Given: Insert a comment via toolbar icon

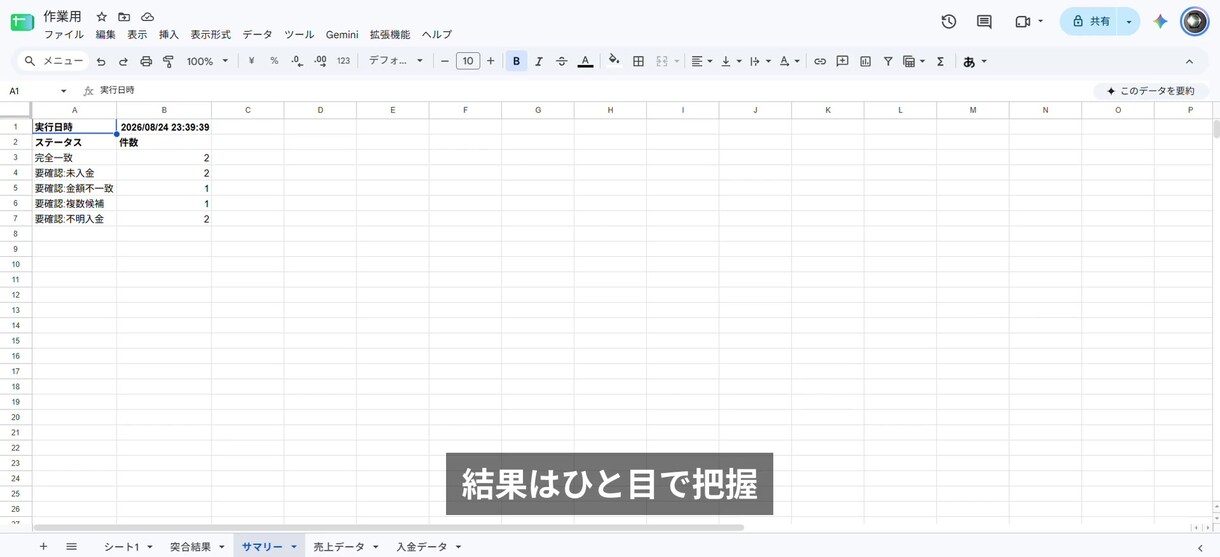Looking at the screenshot, I should pyautogui.click(x=842, y=61).
